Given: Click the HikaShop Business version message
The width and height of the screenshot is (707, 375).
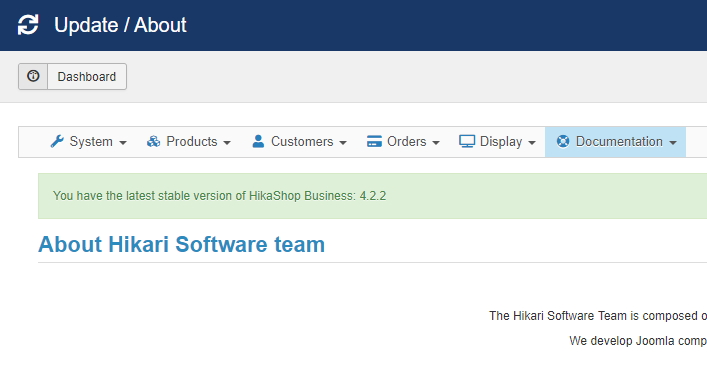Looking at the screenshot, I should tap(220, 196).
